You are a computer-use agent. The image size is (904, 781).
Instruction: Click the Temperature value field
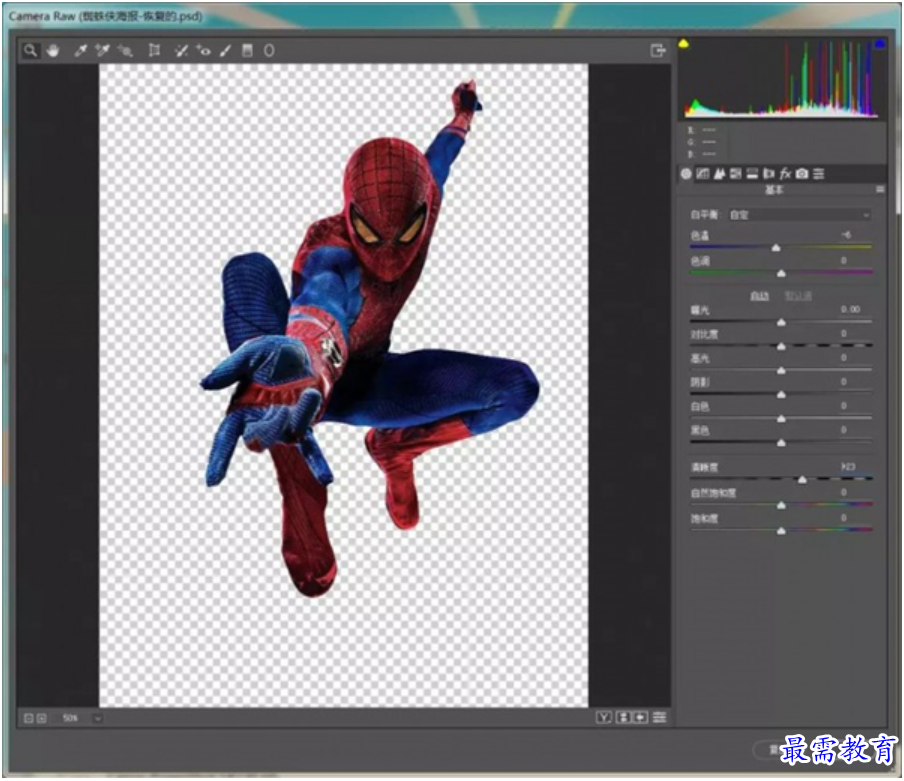(x=846, y=235)
